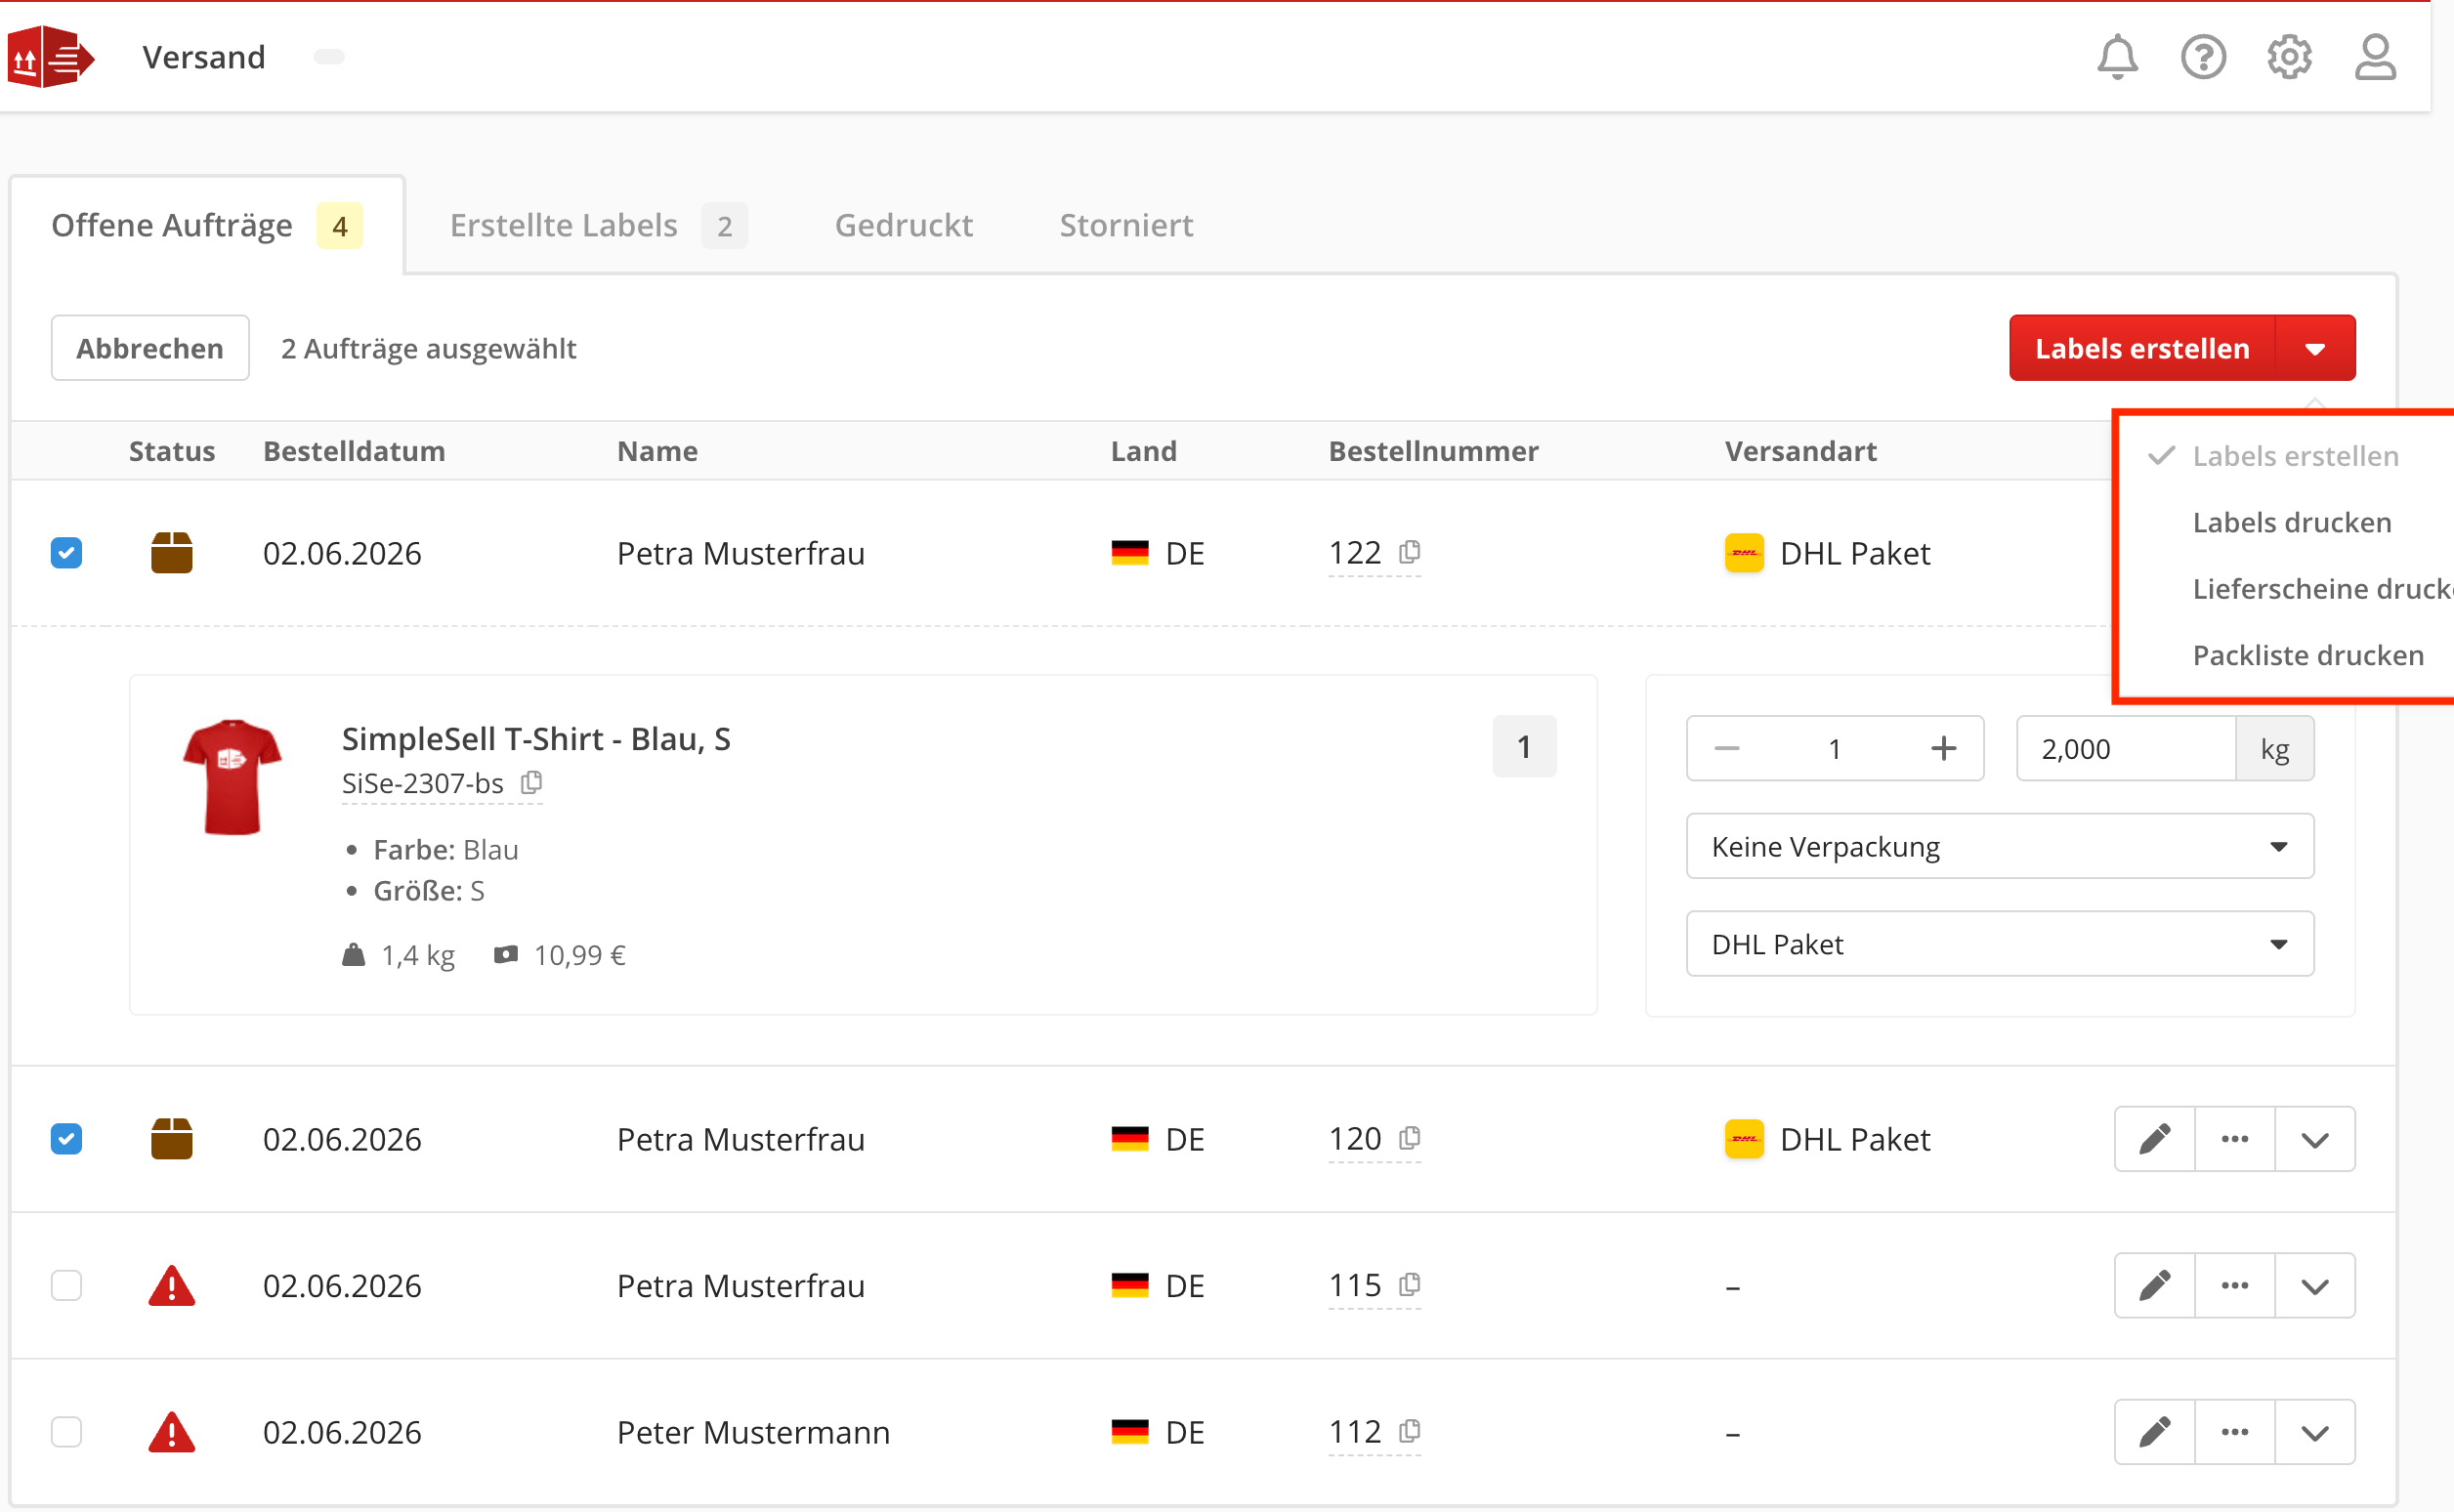Expand order 120 details chevron

tap(2315, 1139)
